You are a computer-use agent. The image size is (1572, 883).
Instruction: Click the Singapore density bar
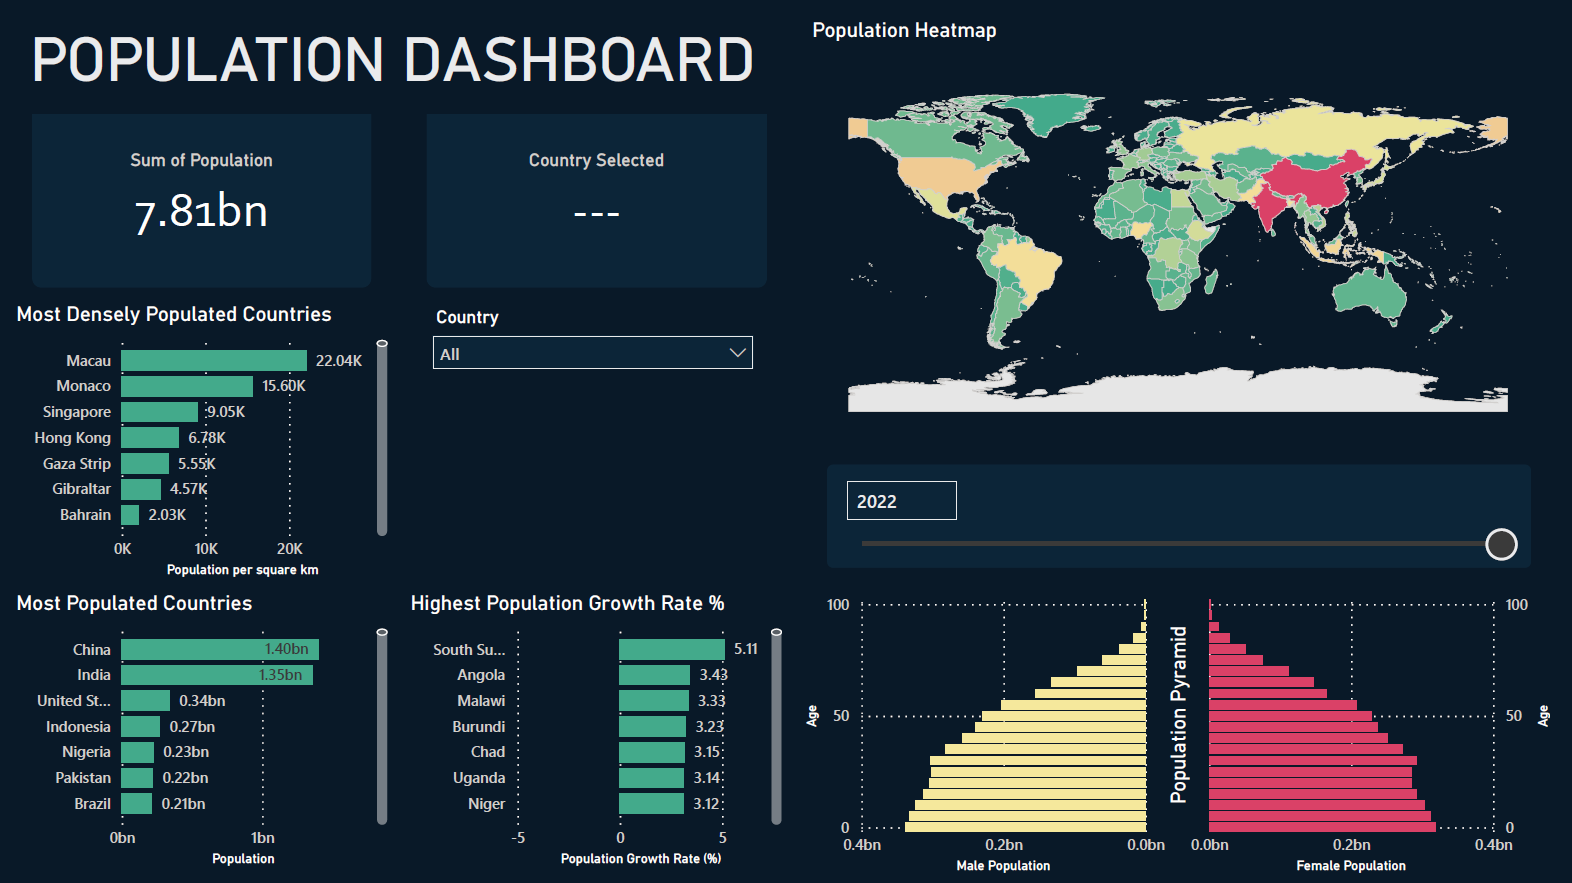click(x=159, y=412)
